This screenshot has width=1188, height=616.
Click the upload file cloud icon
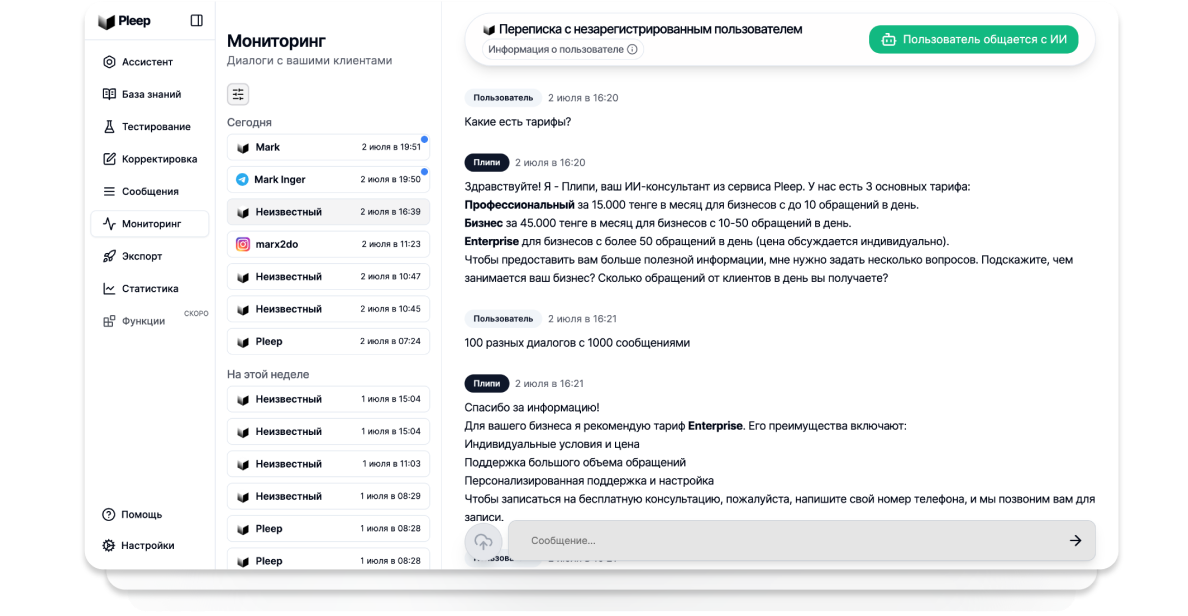tap(483, 541)
